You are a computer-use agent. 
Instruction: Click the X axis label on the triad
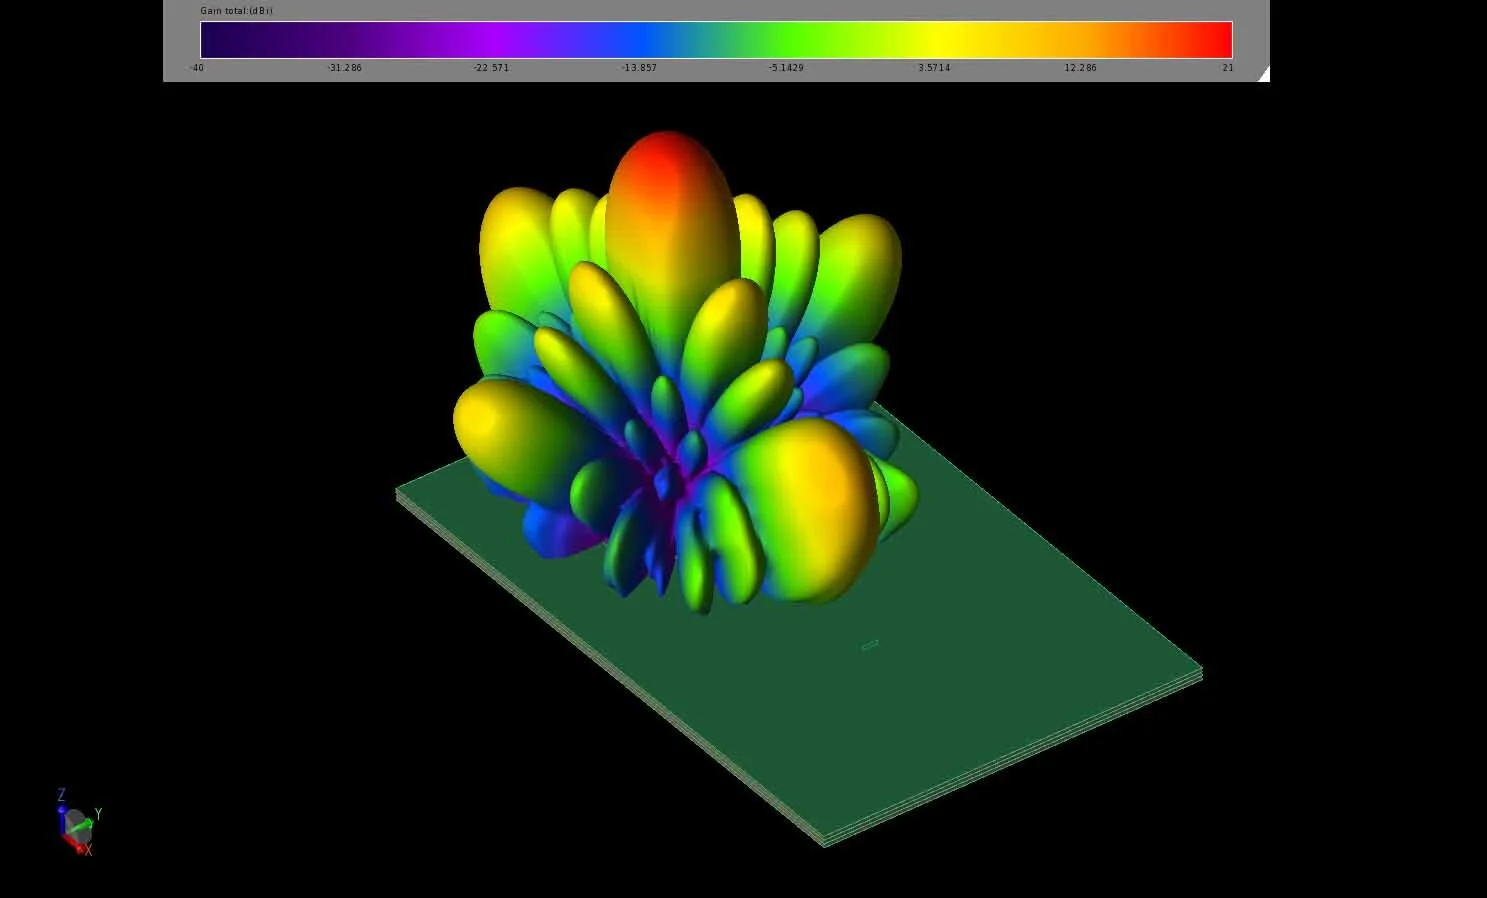(x=88, y=850)
